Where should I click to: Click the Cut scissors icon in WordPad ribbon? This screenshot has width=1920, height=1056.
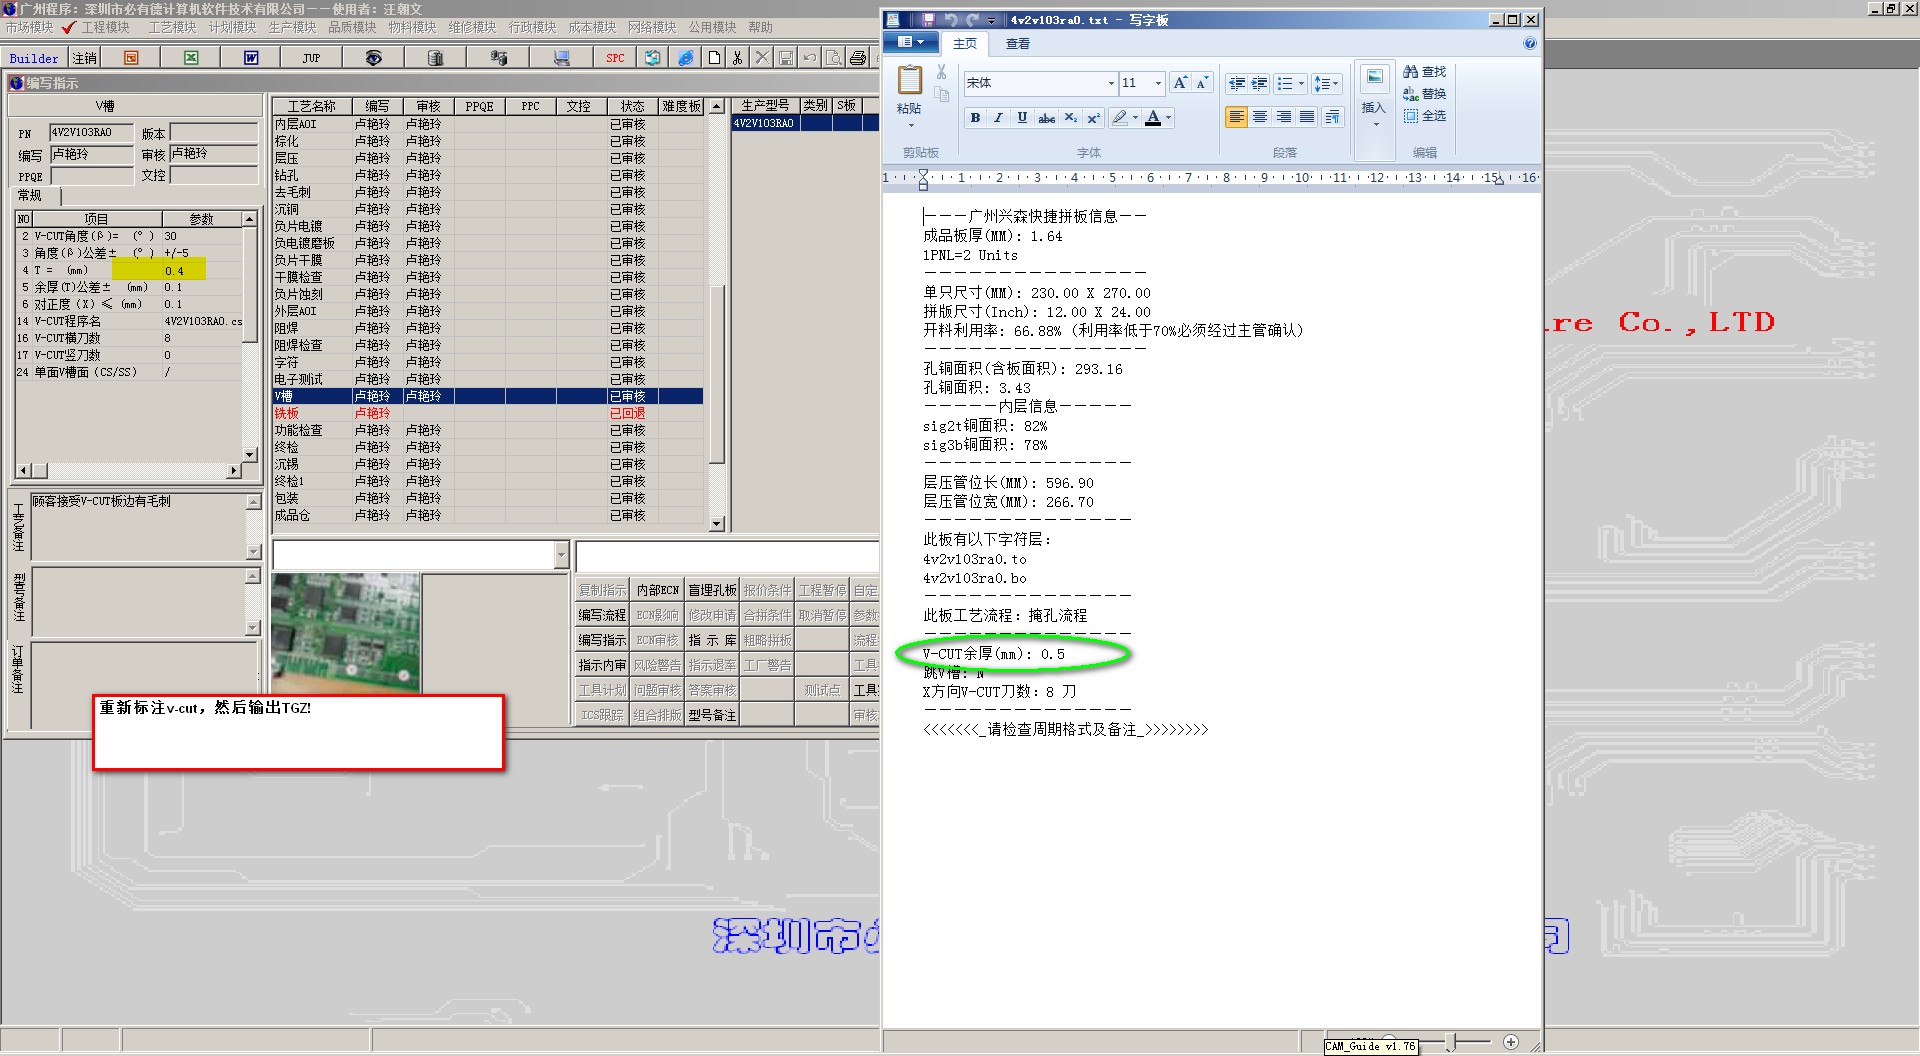[941, 72]
